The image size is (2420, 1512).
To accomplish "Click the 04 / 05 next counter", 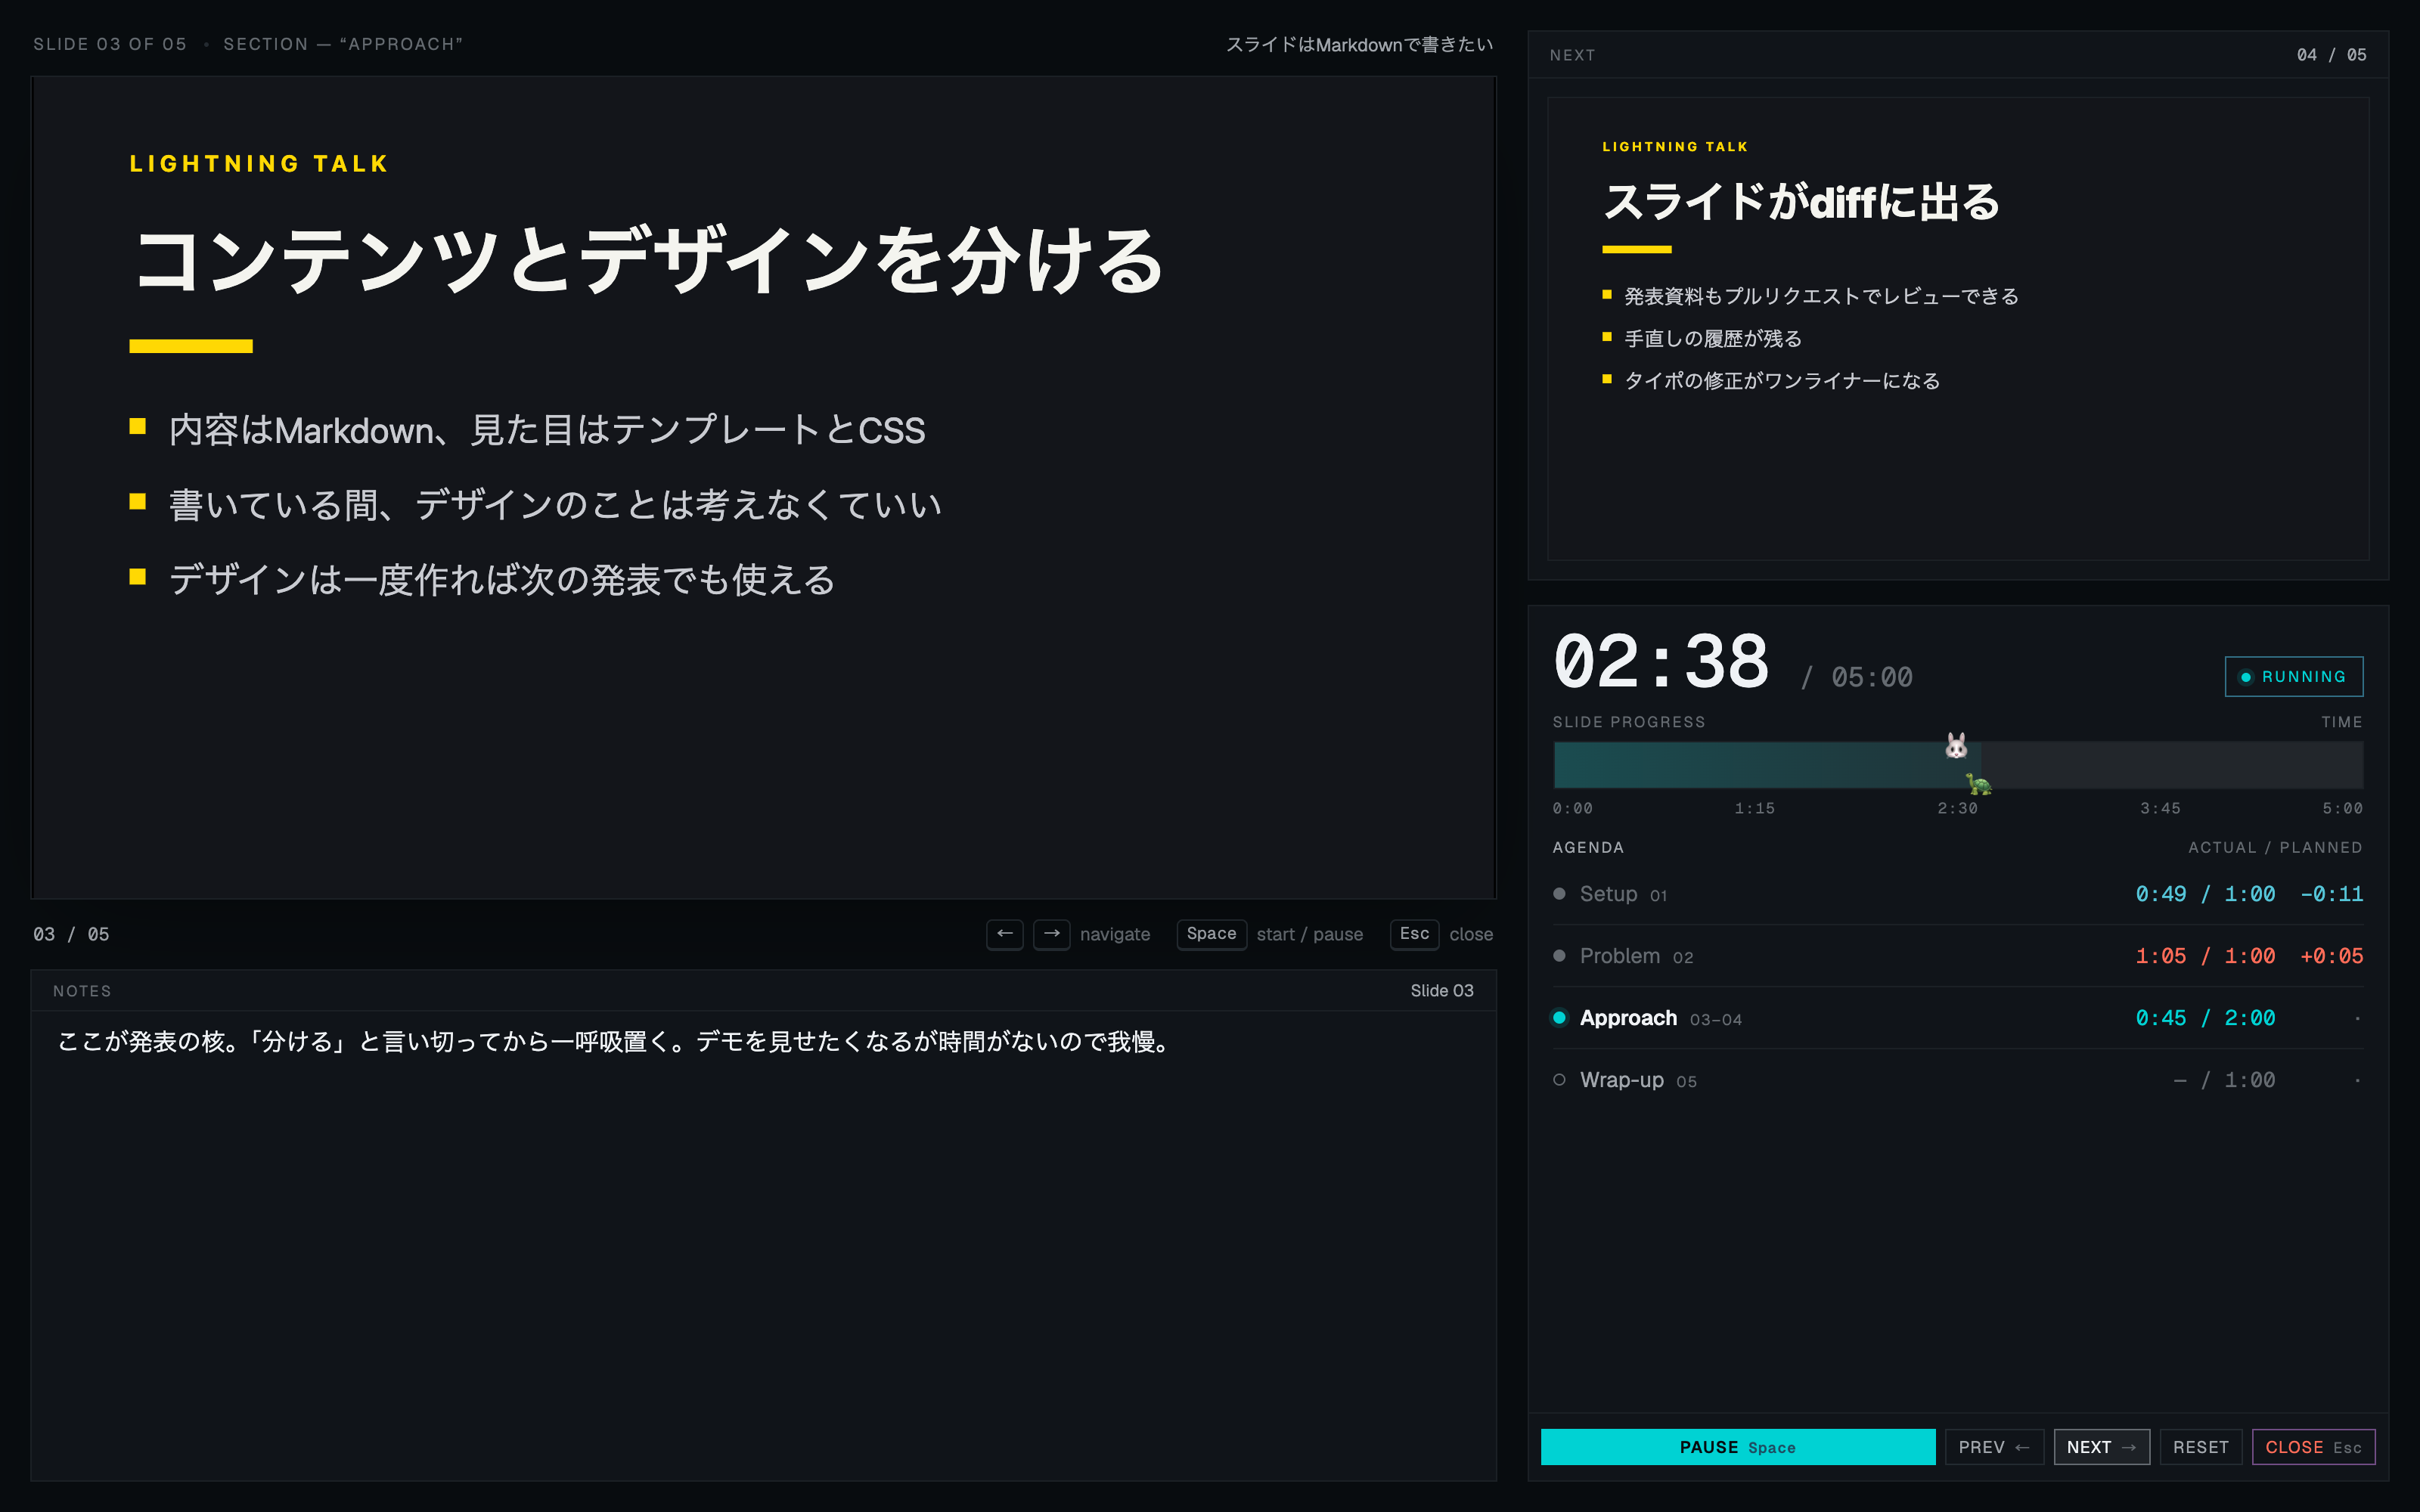I will pyautogui.click(x=2331, y=55).
